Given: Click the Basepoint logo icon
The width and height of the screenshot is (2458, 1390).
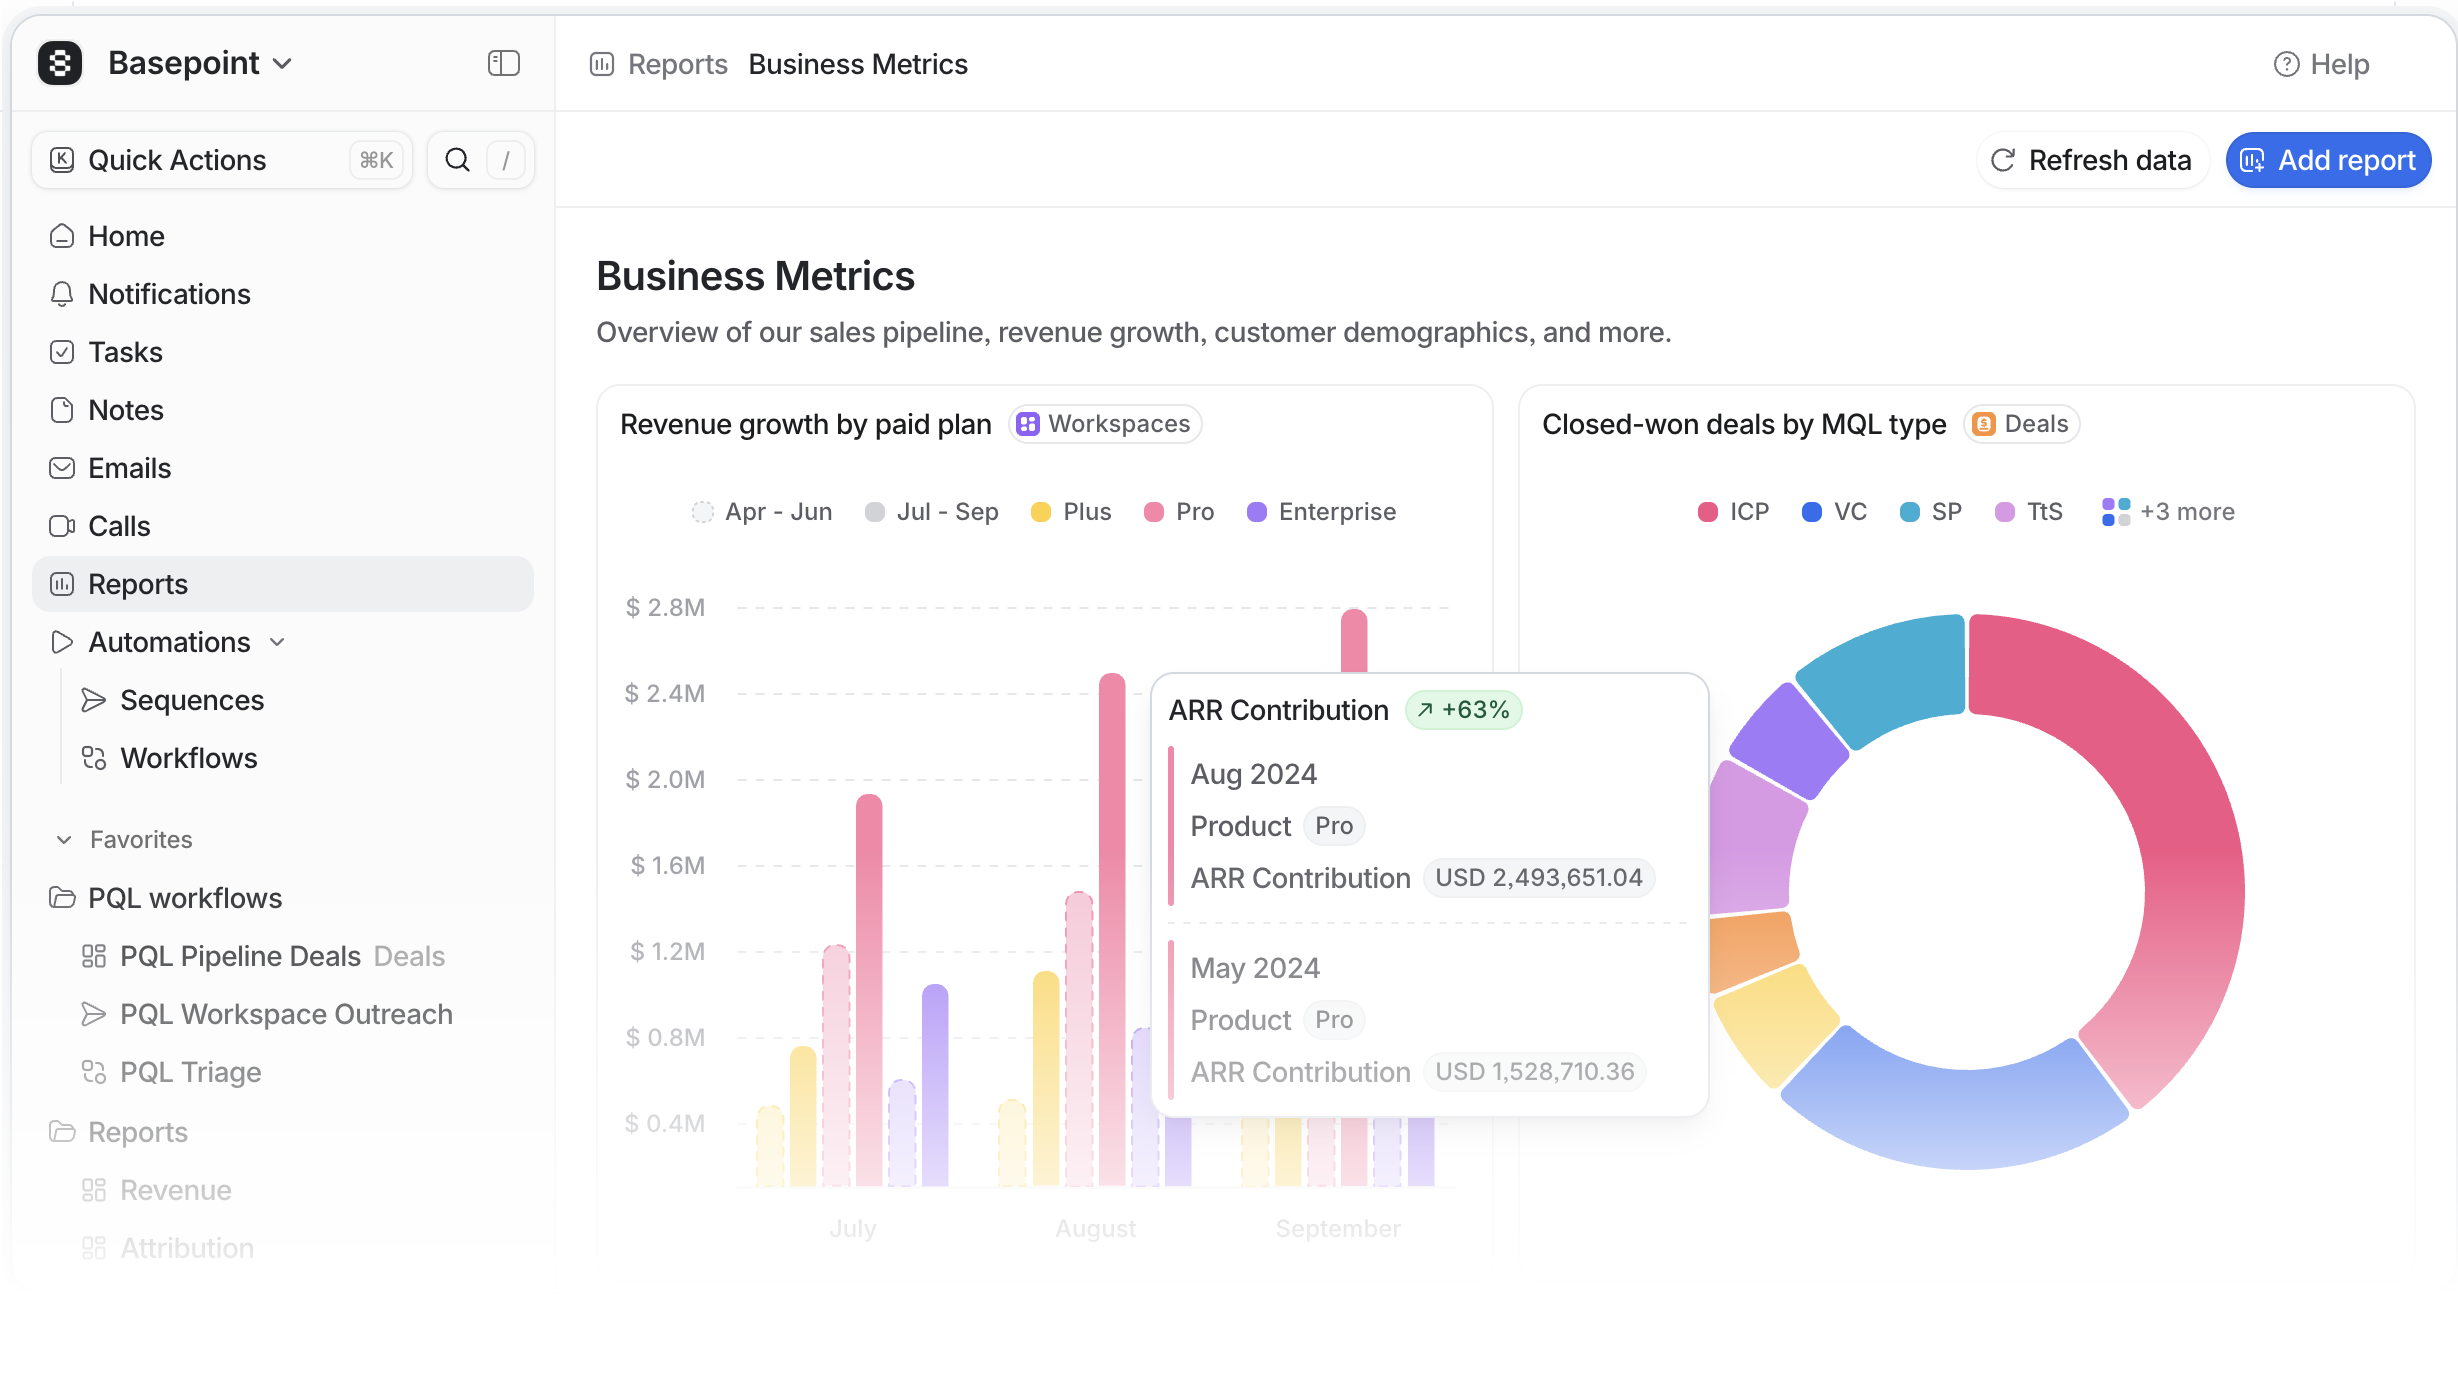Looking at the screenshot, I should 60,63.
